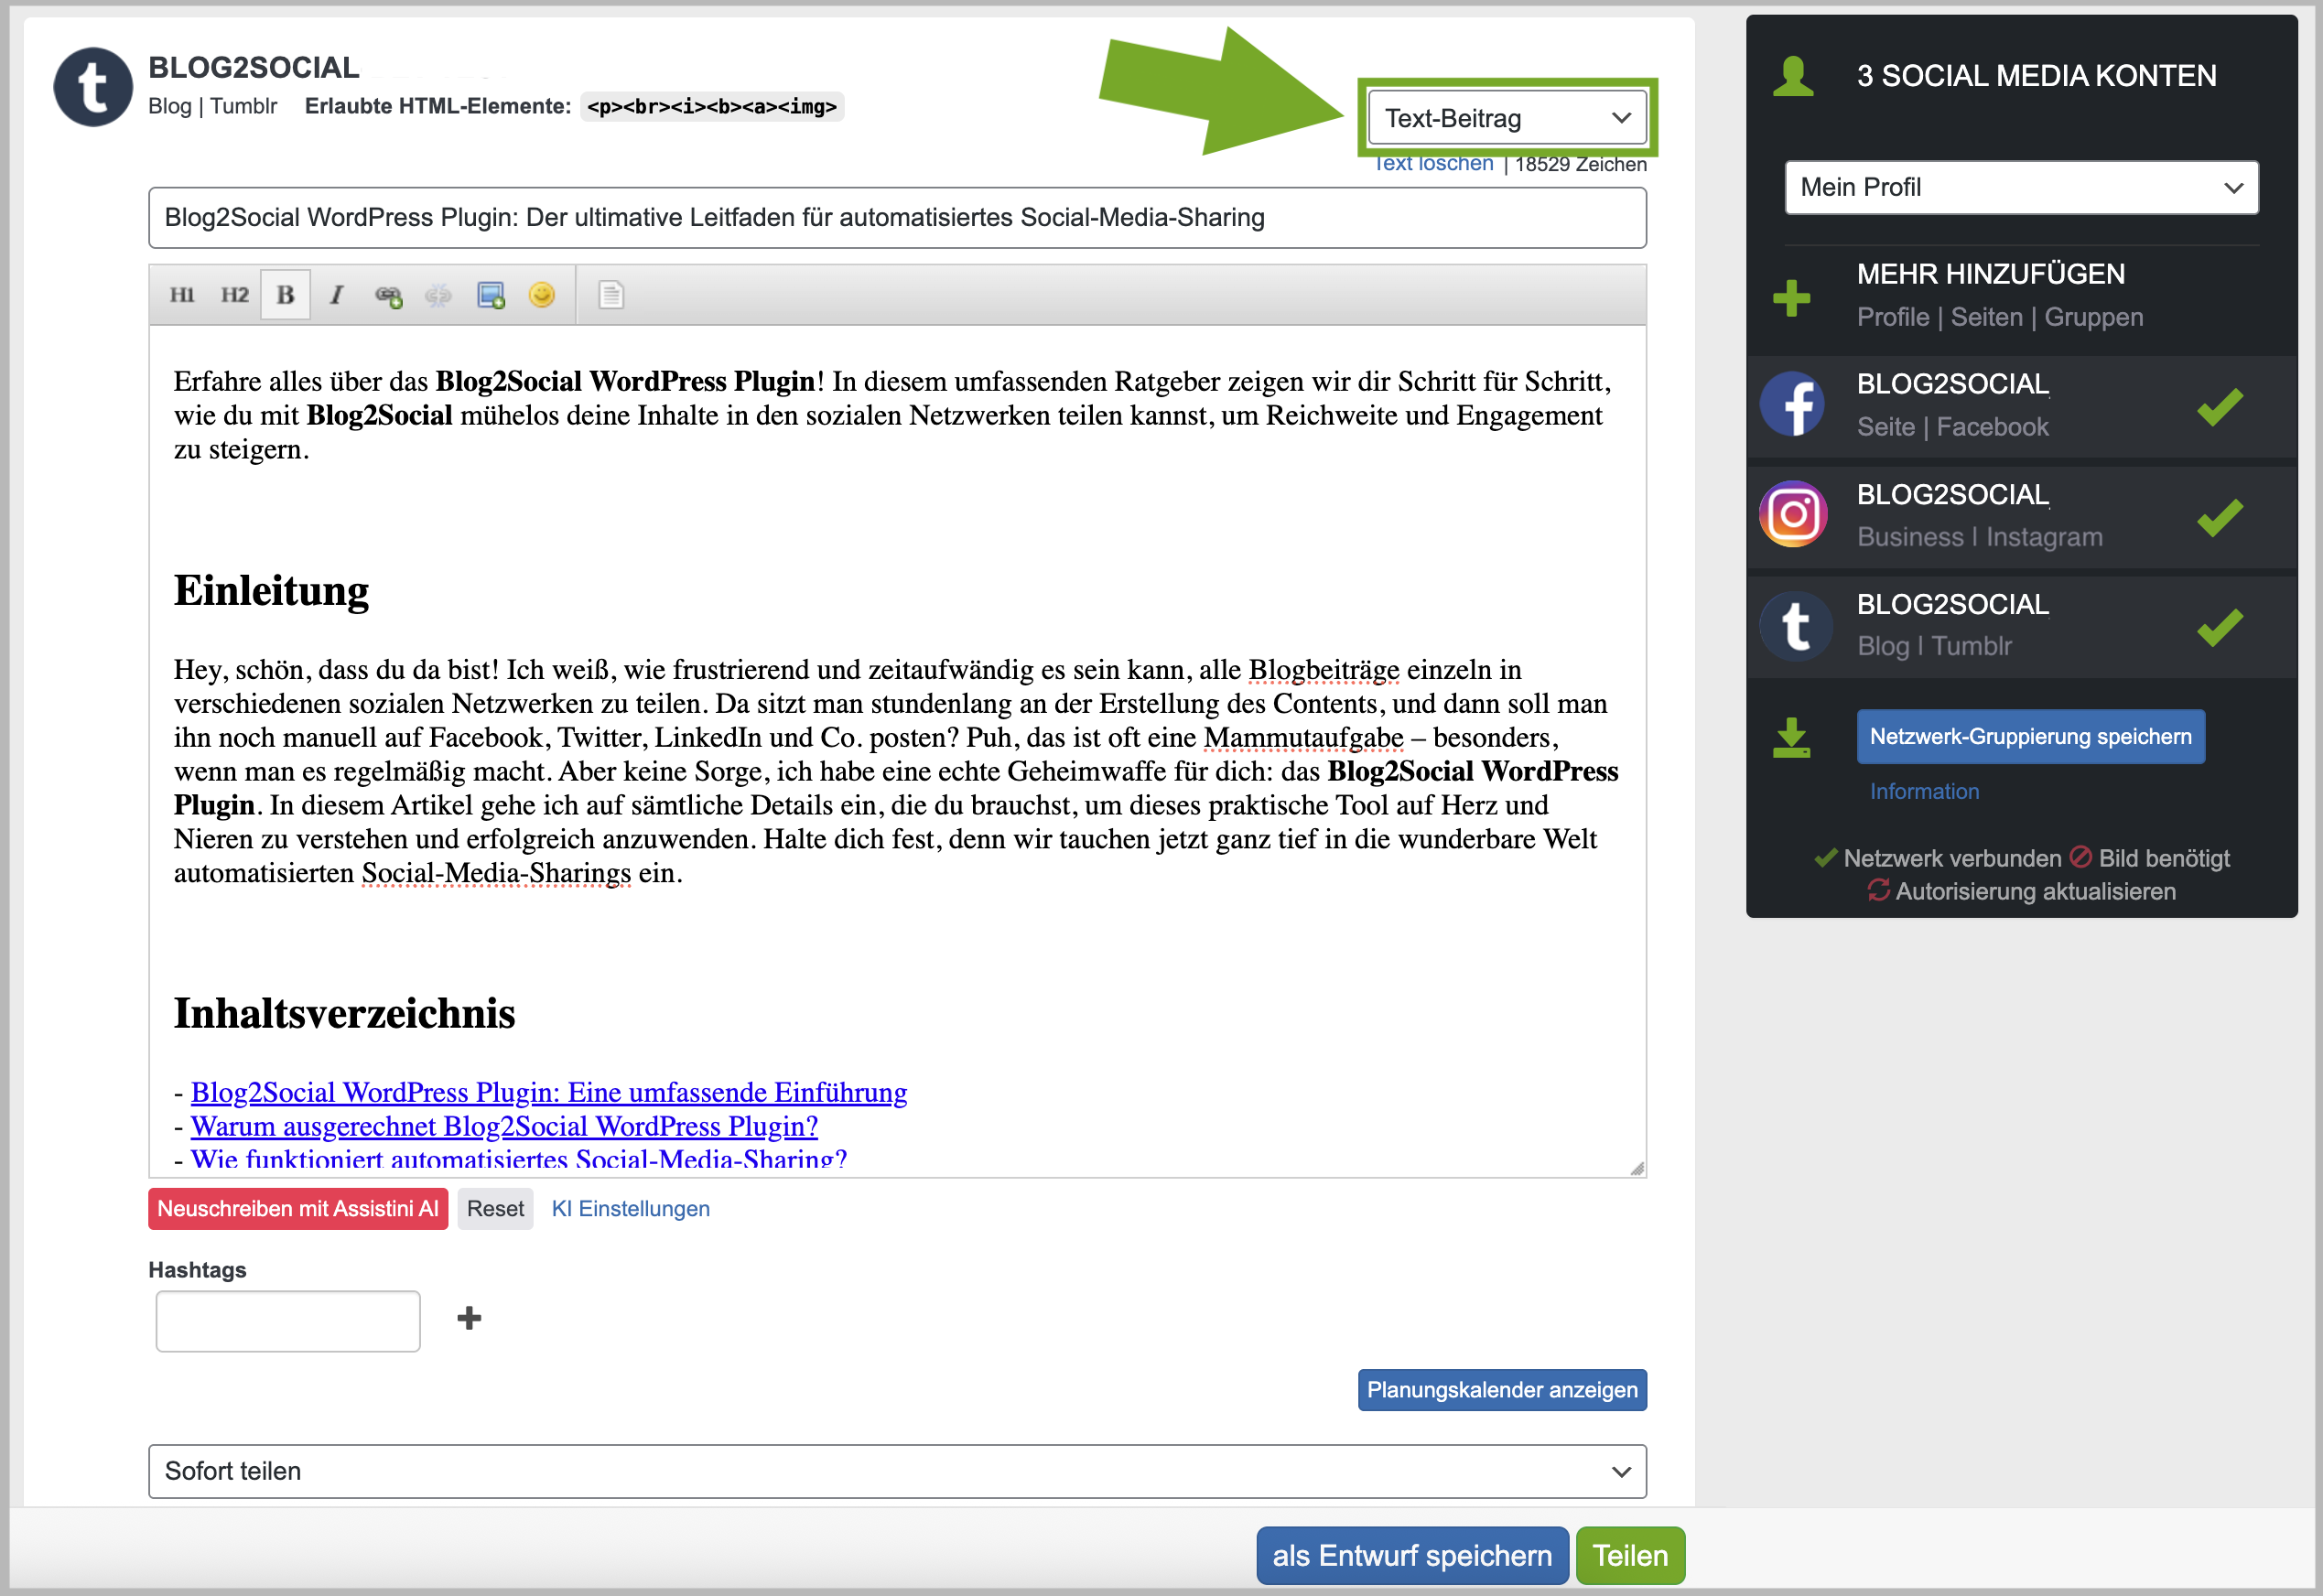Click the document page icon in toolbar
This screenshot has height=1596, width=2323.
pos(611,295)
